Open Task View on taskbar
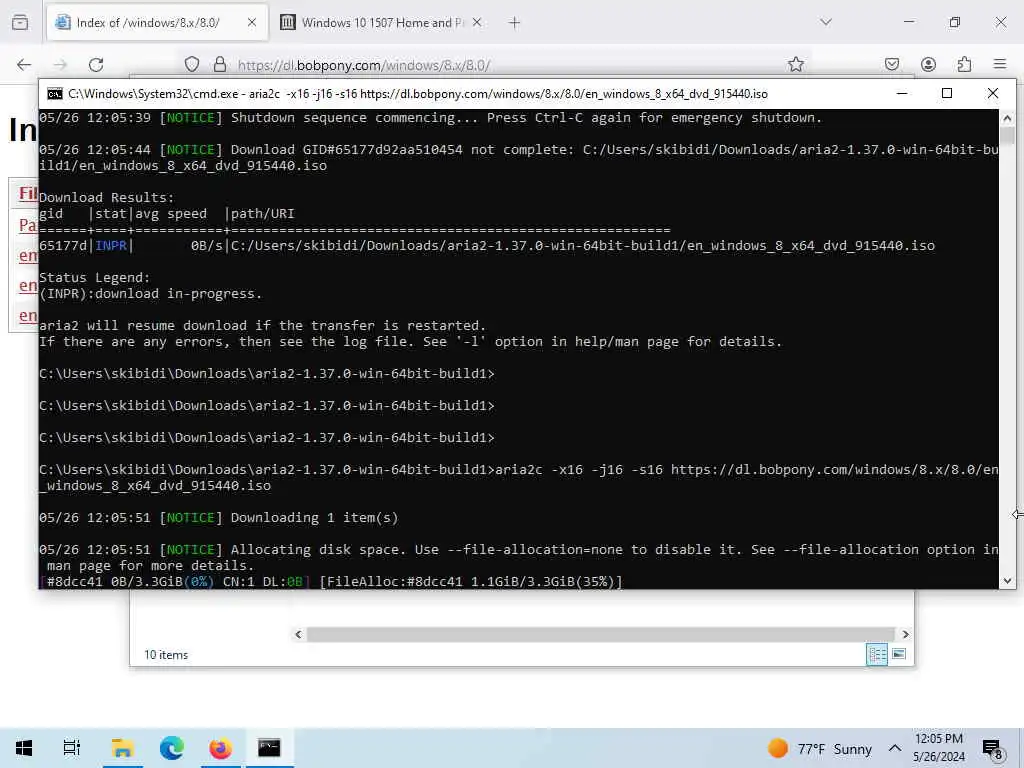This screenshot has height=768, width=1024. pyautogui.click(x=72, y=748)
